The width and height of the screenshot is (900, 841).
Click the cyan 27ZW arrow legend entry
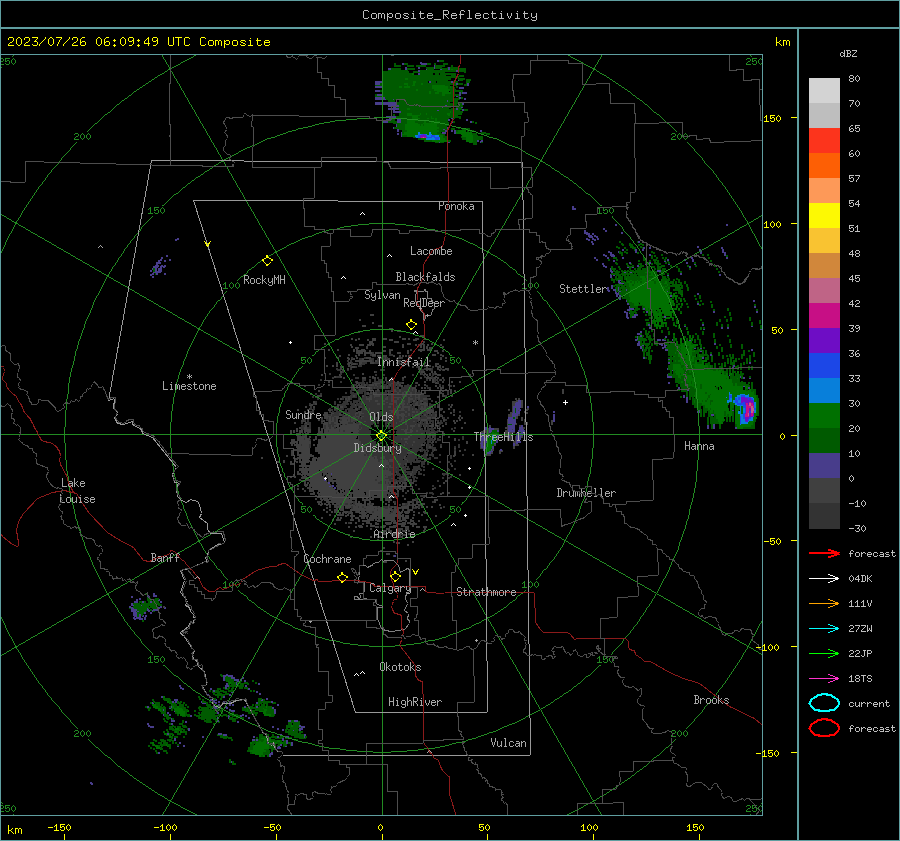point(824,629)
